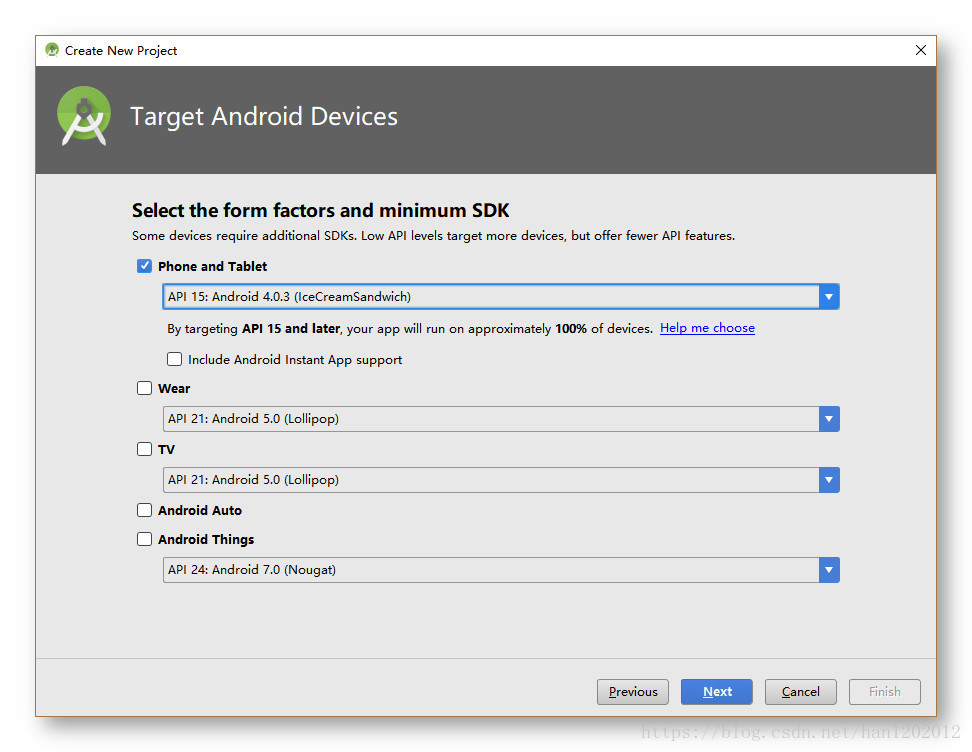Click the small Android Studio title bar icon
Viewport: 972px width, 752px height.
point(52,50)
